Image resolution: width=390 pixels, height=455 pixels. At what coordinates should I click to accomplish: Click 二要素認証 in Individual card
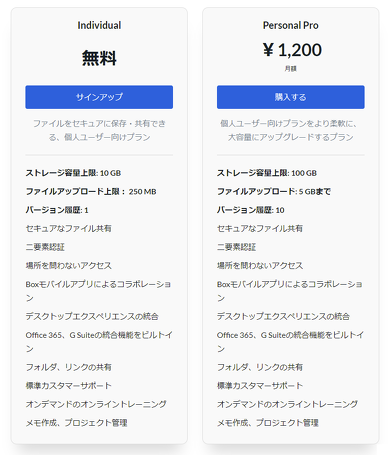[45, 247]
